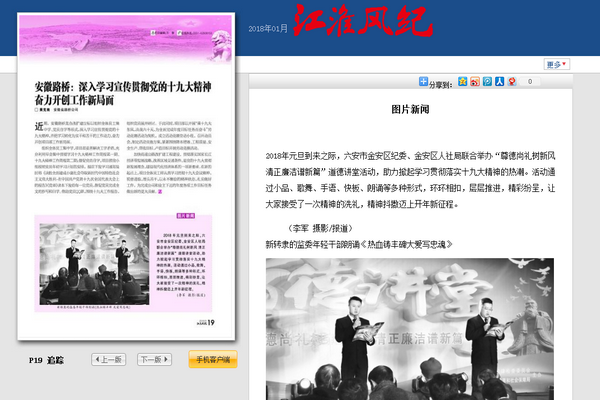Expand the 更多 dropdown

[x=555, y=64]
